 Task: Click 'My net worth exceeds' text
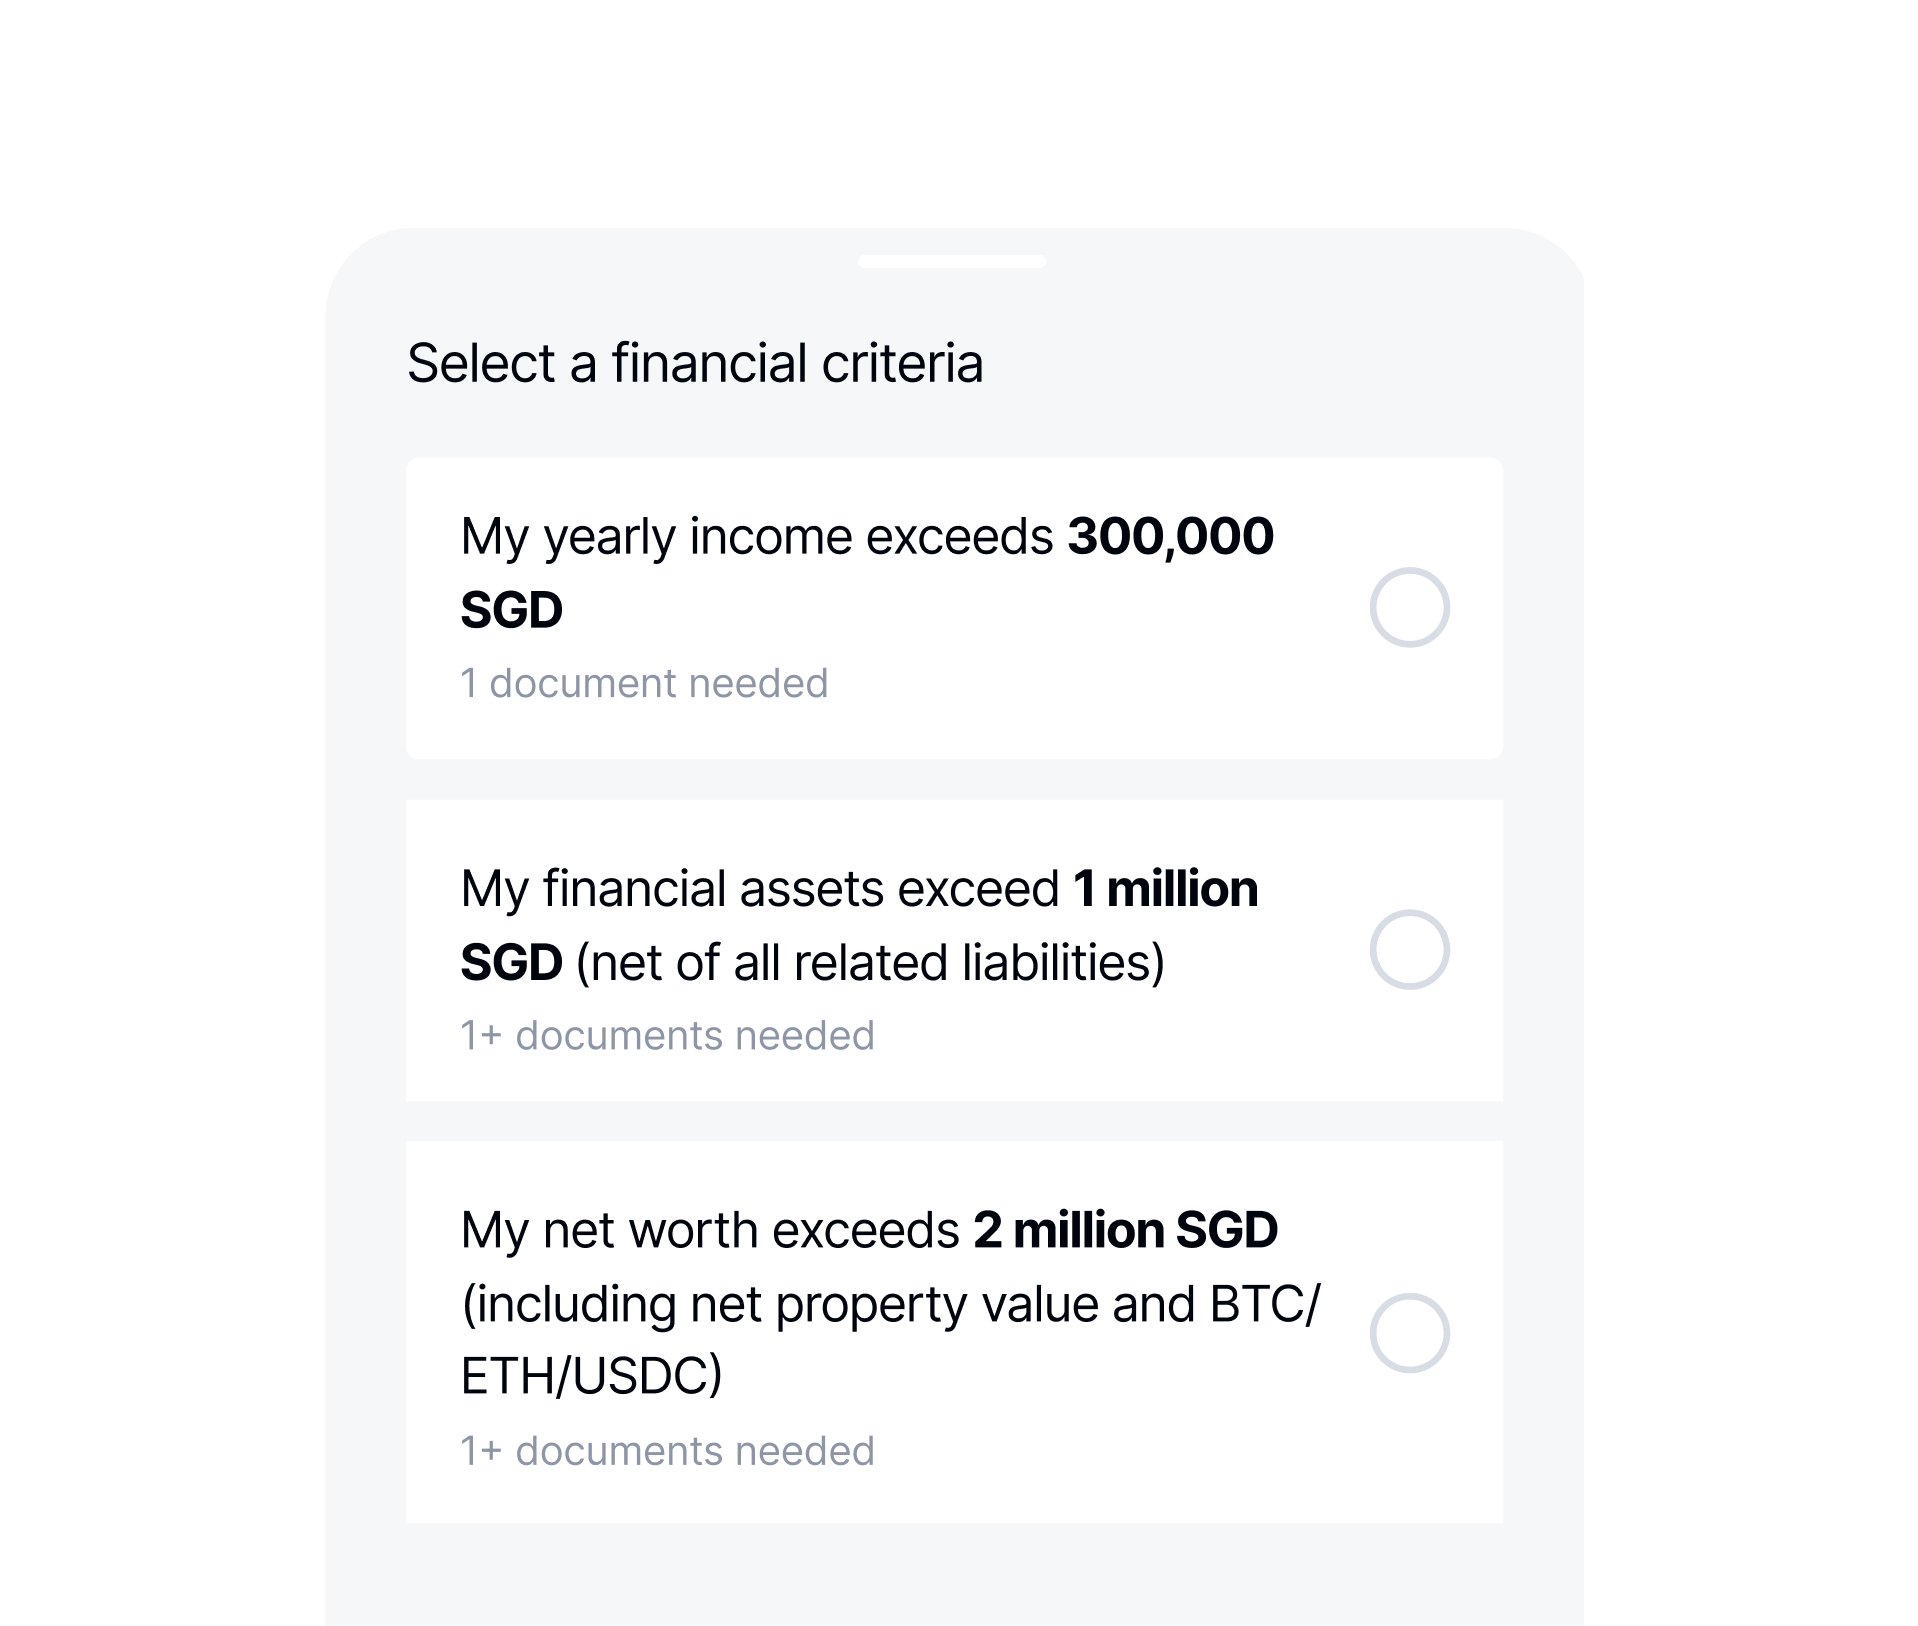point(709,1230)
